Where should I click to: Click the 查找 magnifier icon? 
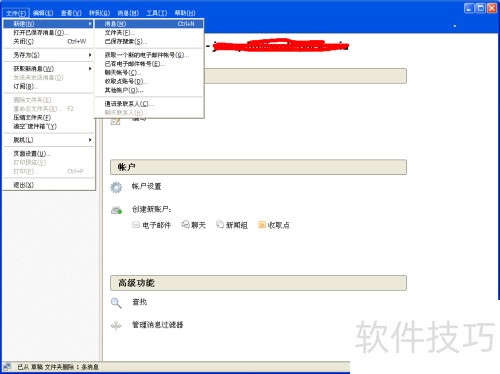pyautogui.click(x=116, y=303)
